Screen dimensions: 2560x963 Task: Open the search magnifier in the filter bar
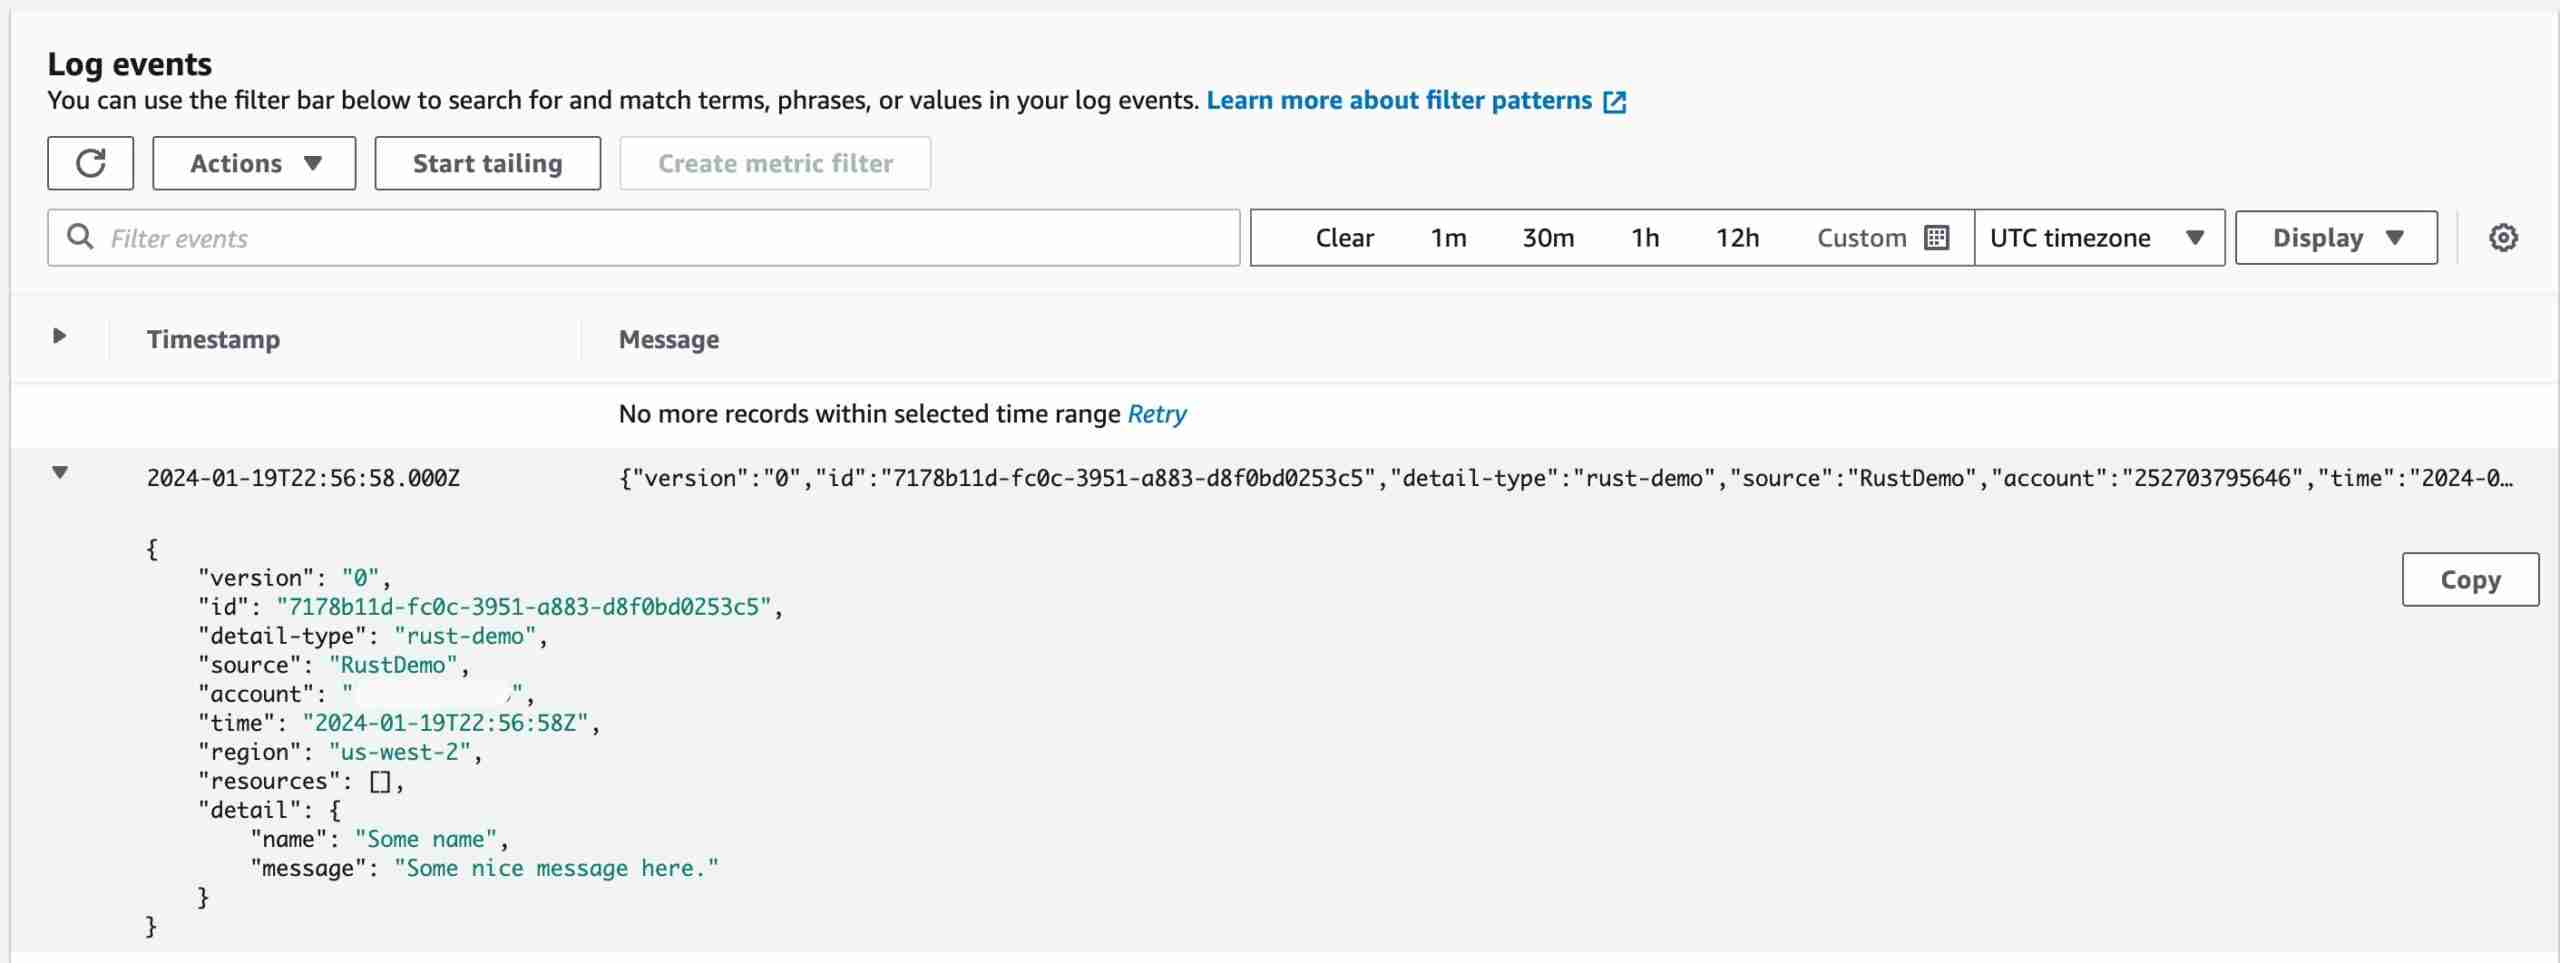(81, 237)
